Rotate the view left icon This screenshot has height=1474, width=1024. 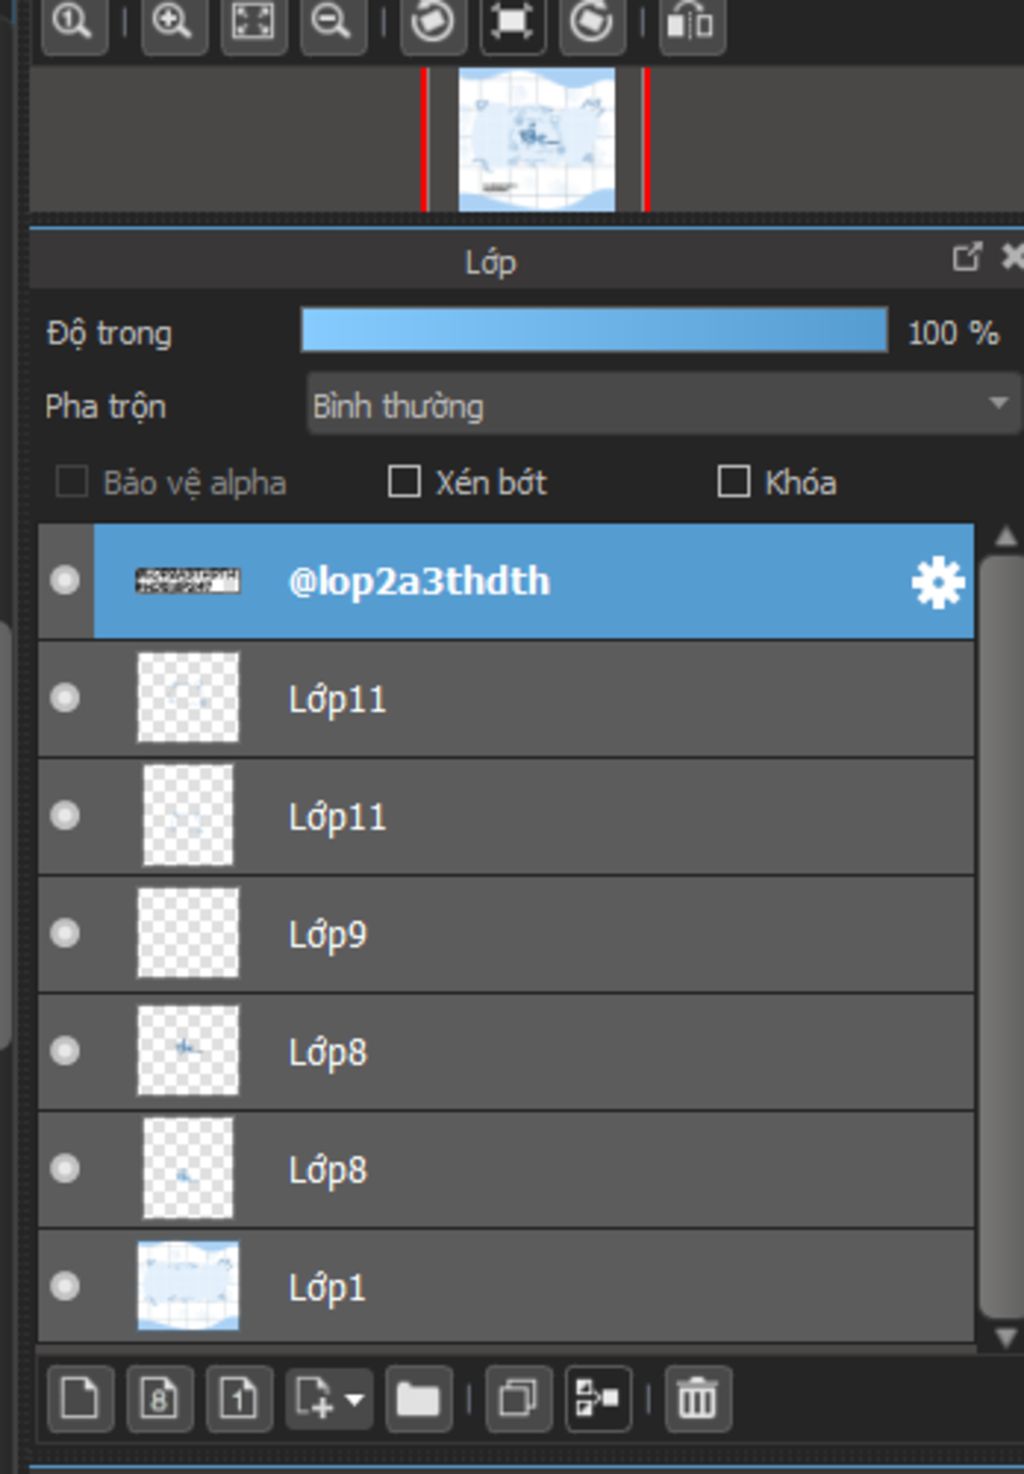pos(432,21)
